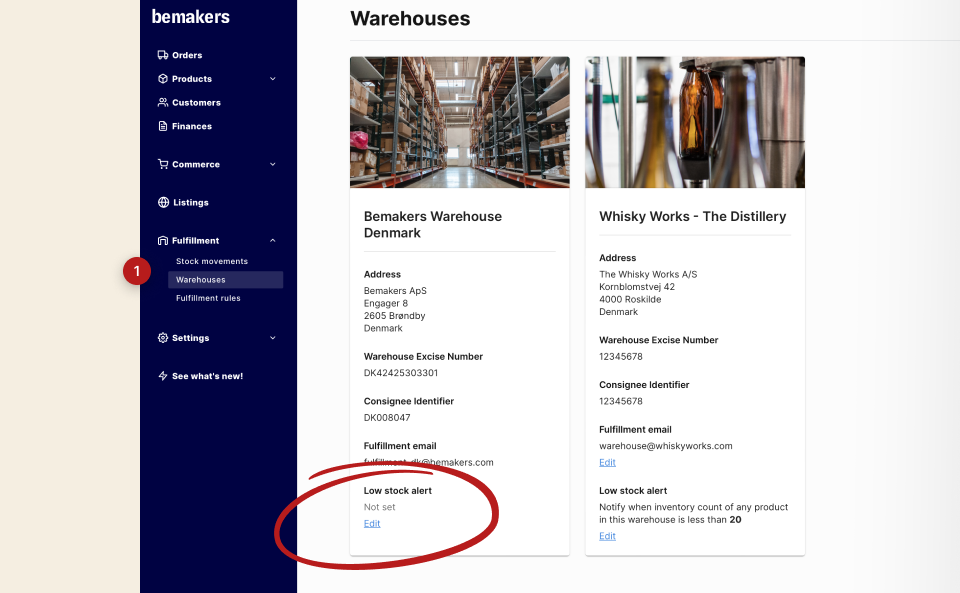Click 'Kornblomstvej 42' address line
The image size is (960, 593).
coord(637,287)
